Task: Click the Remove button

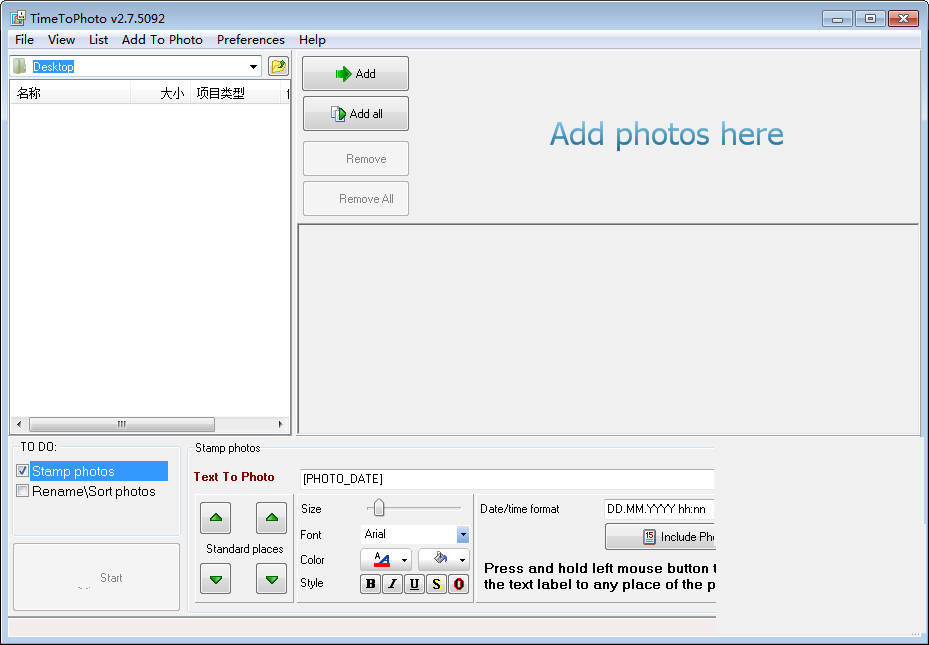Action: (355, 159)
